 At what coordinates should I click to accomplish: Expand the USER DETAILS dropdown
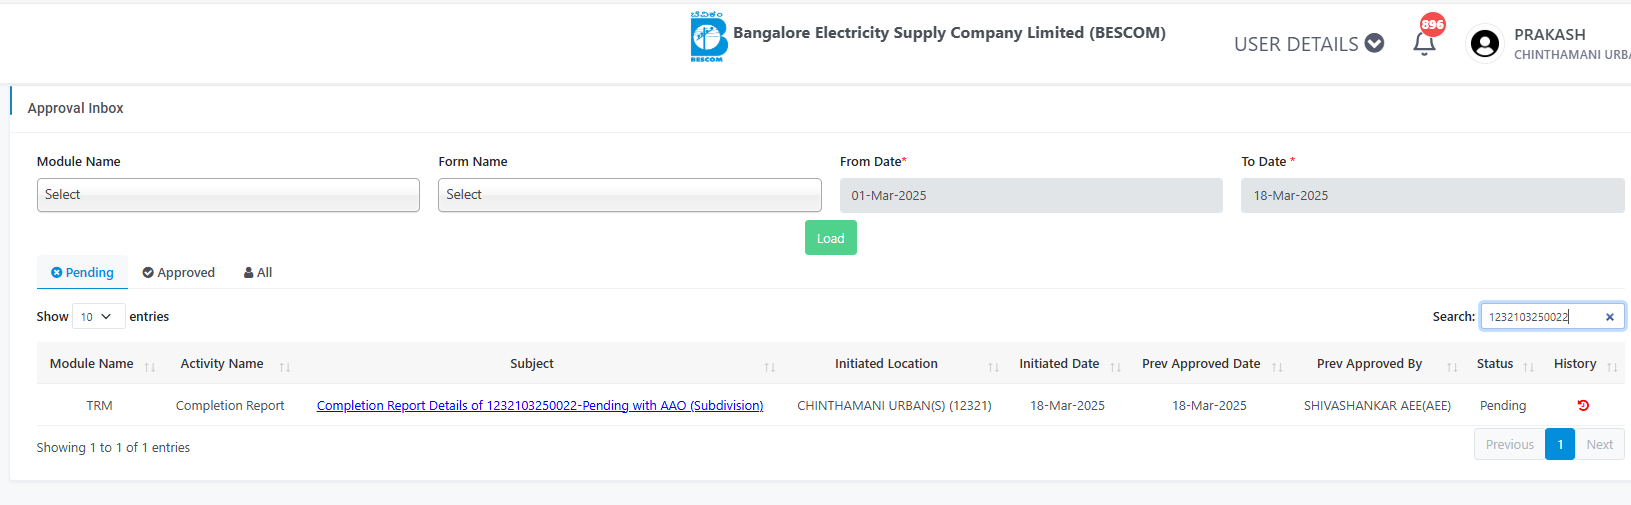tap(1308, 44)
